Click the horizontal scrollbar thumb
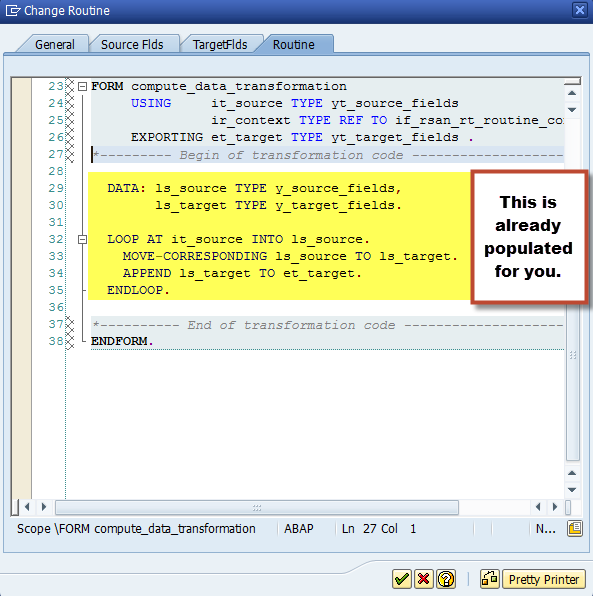 coord(257,507)
